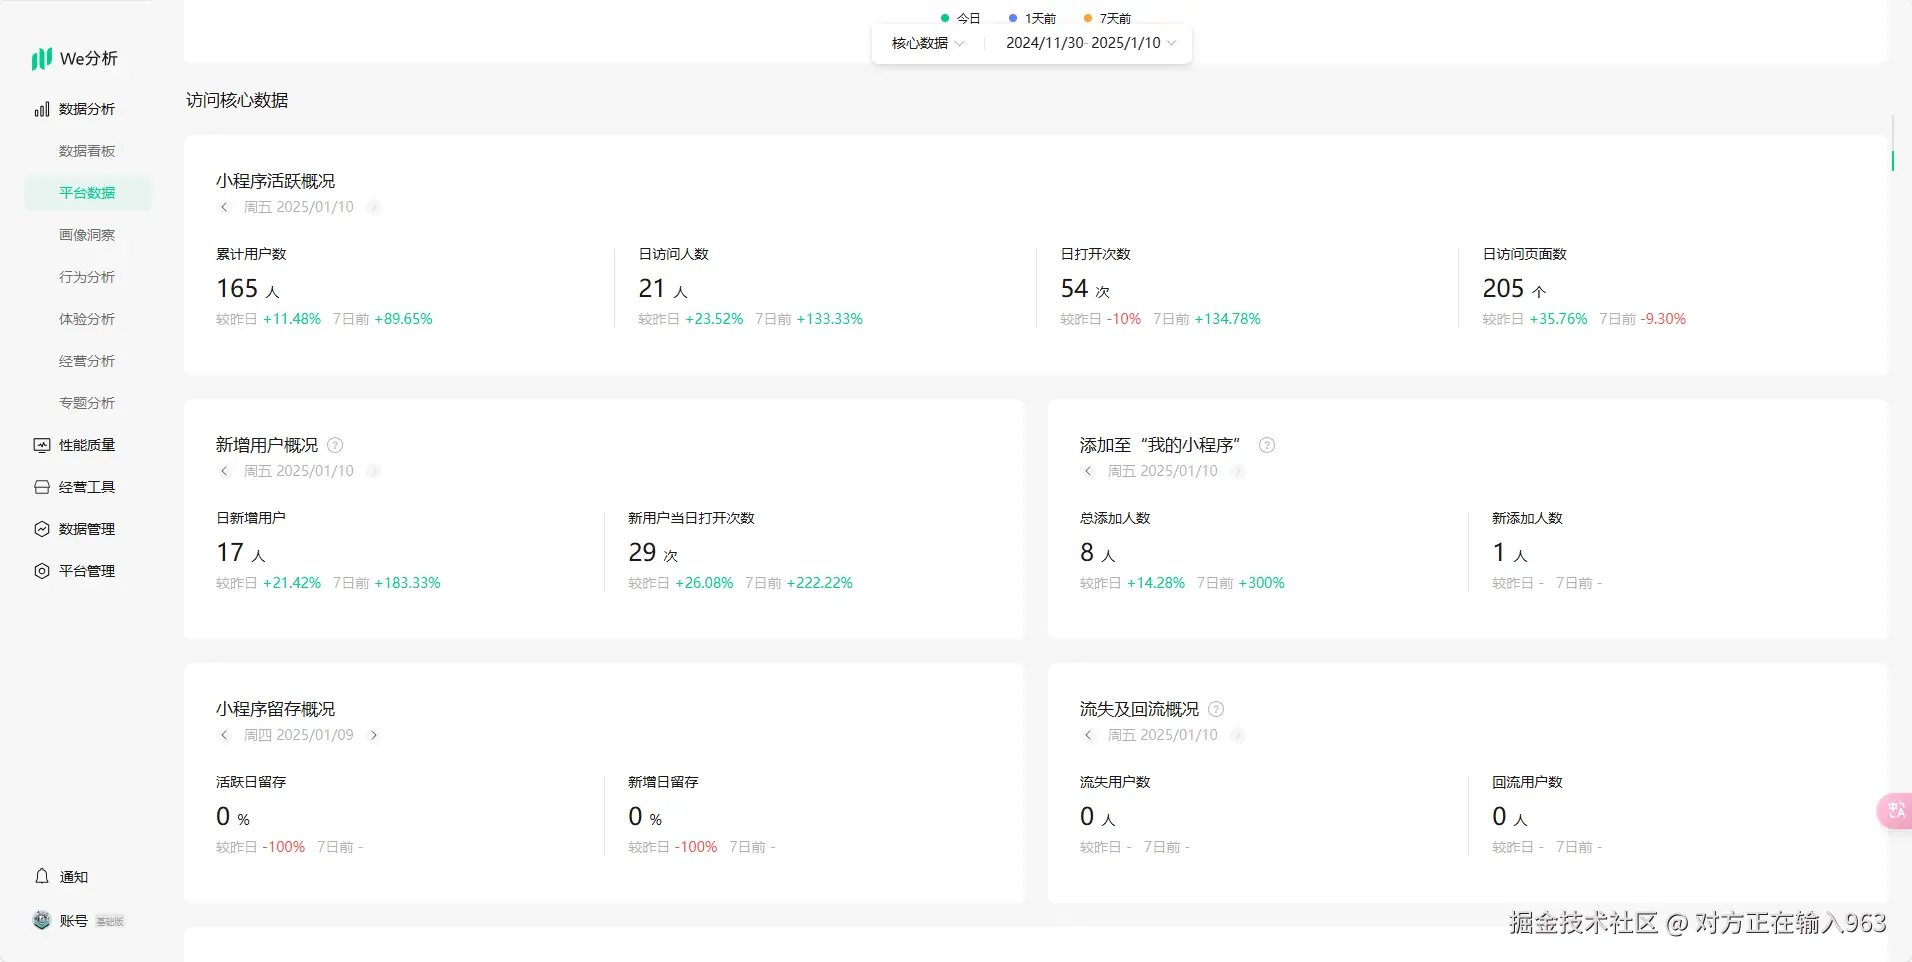This screenshot has width=1912, height=962.
Task: Toggle the 7天前 legend series
Action: click(1107, 18)
